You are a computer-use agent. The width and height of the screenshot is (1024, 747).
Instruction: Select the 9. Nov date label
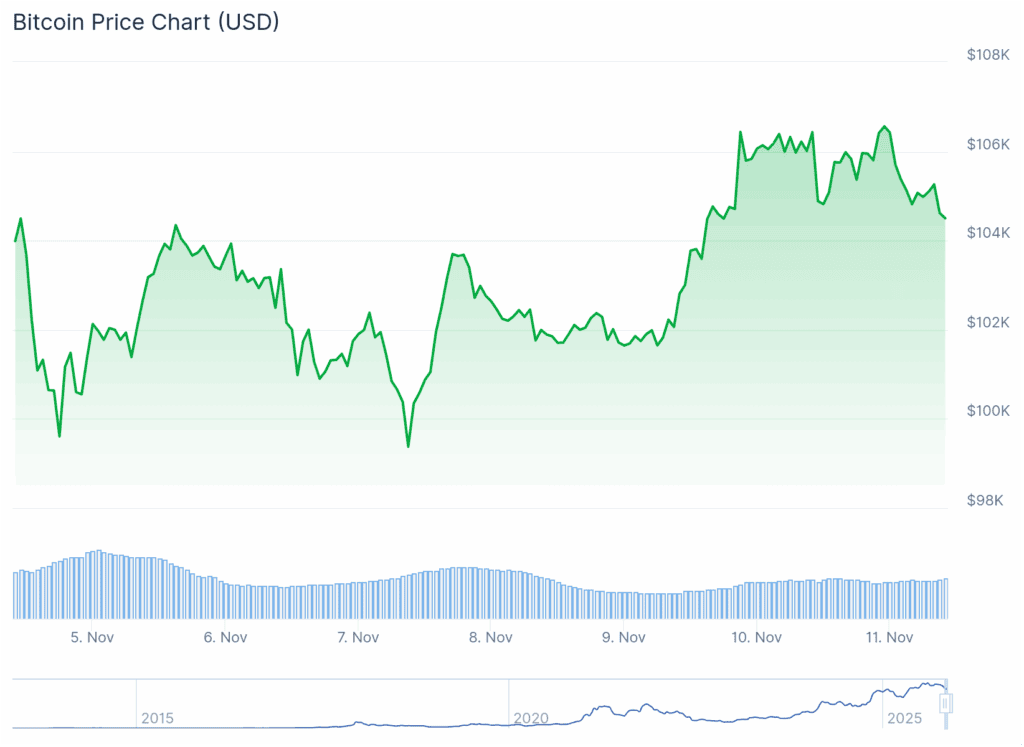624,637
